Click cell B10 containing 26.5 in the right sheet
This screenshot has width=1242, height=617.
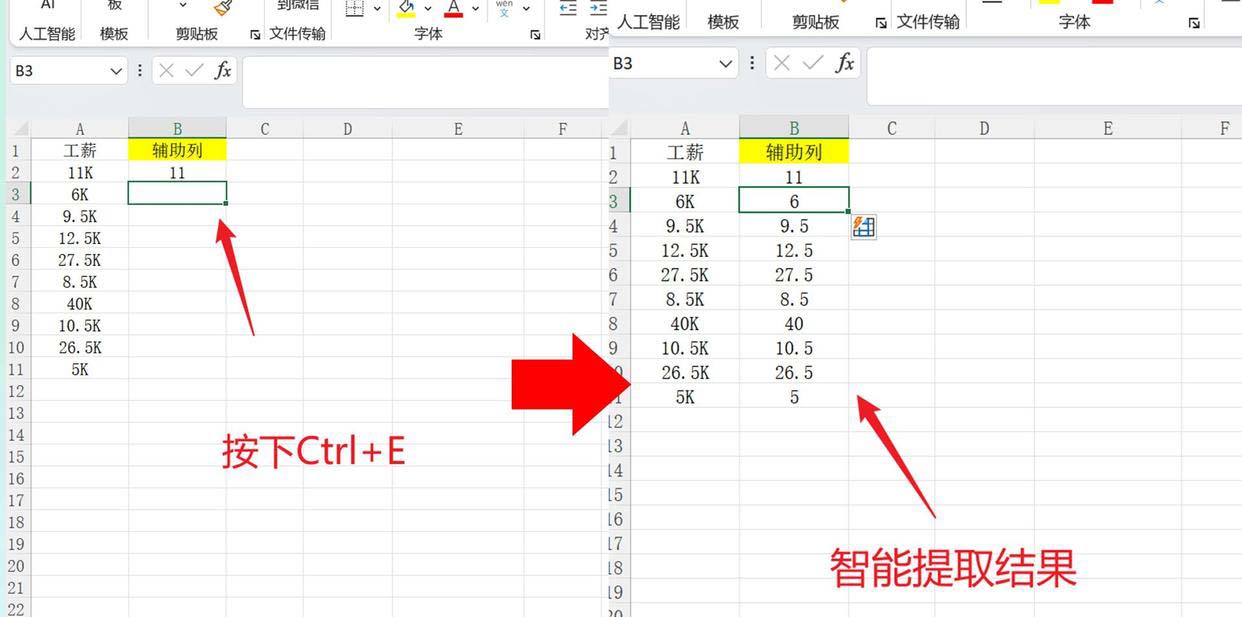click(794, 372)
